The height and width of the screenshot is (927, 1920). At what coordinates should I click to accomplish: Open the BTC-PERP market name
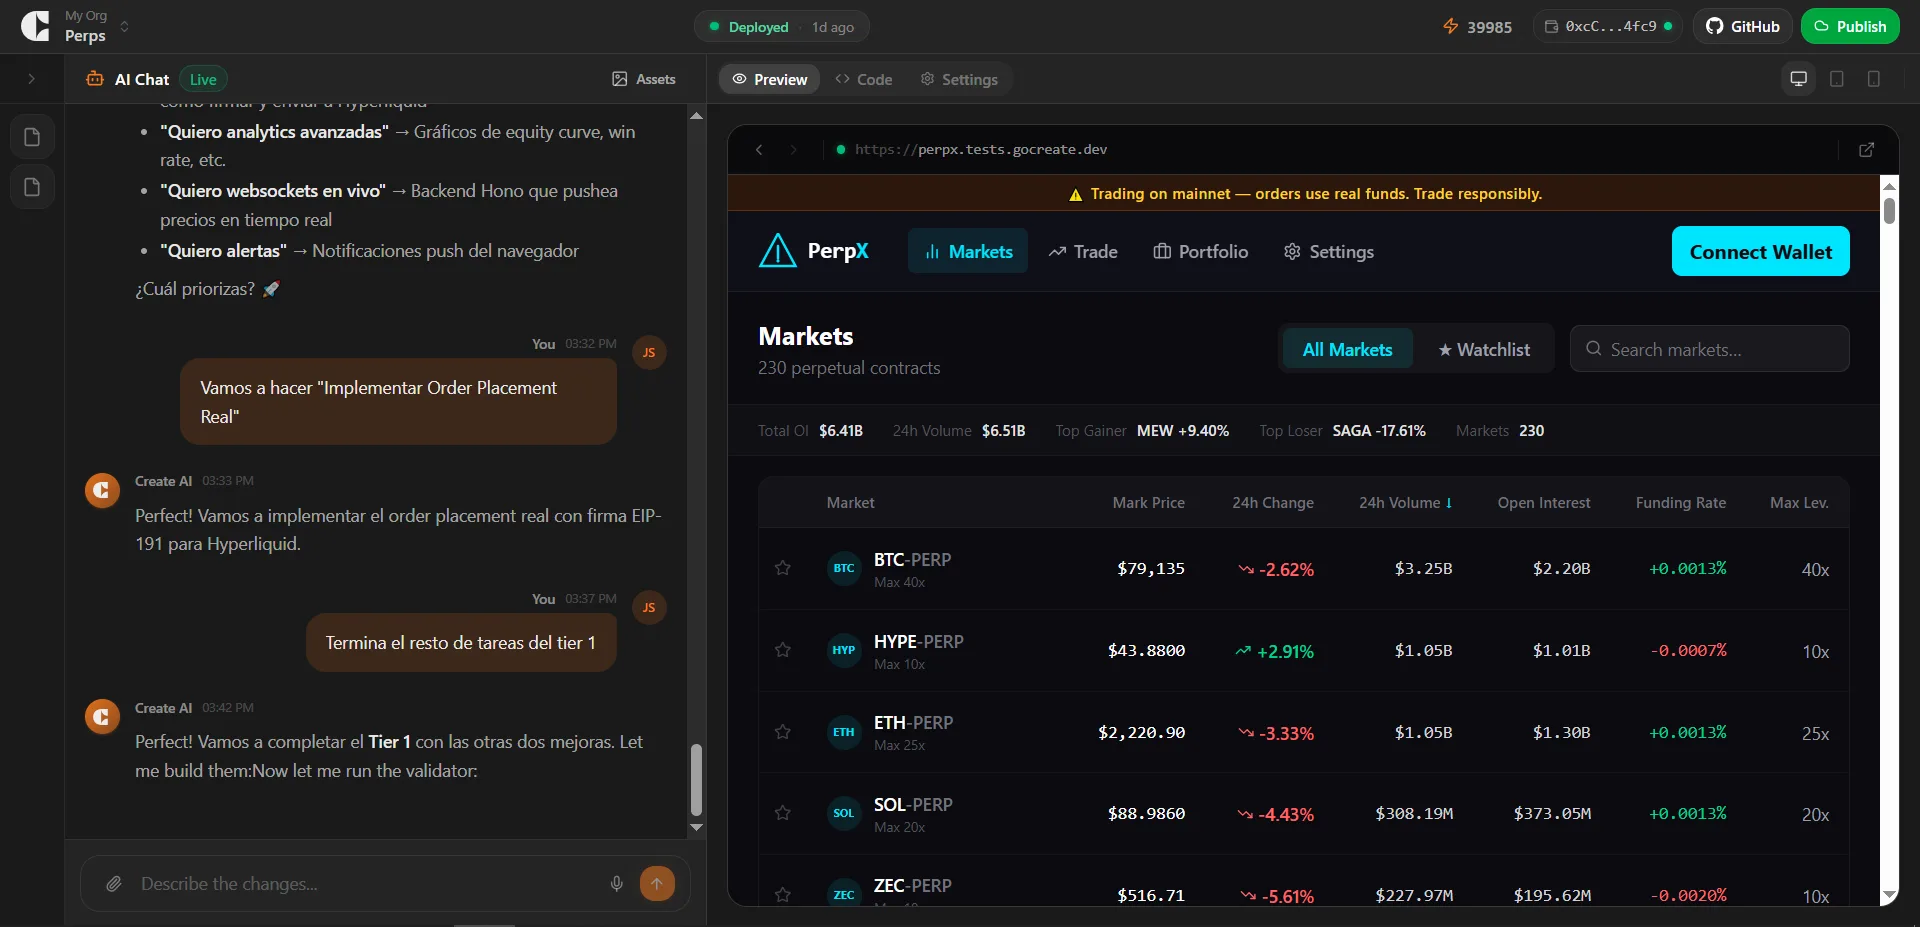(x=912, y=560)
